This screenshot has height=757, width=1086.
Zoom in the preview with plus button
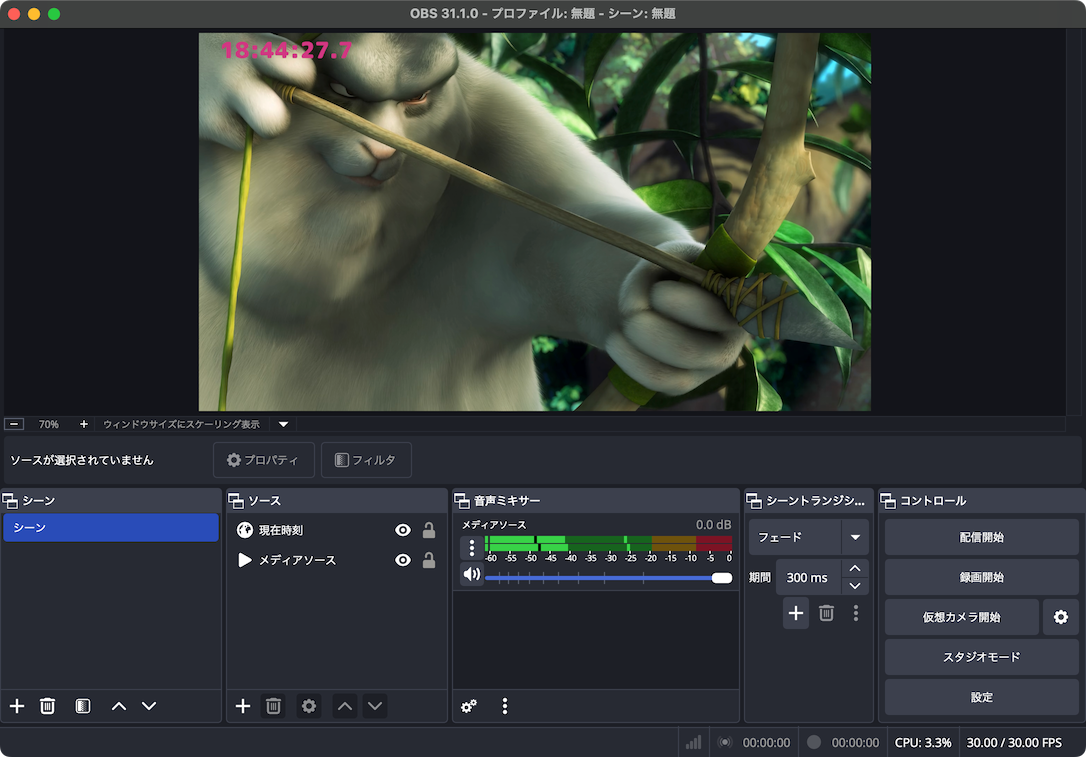83,424
